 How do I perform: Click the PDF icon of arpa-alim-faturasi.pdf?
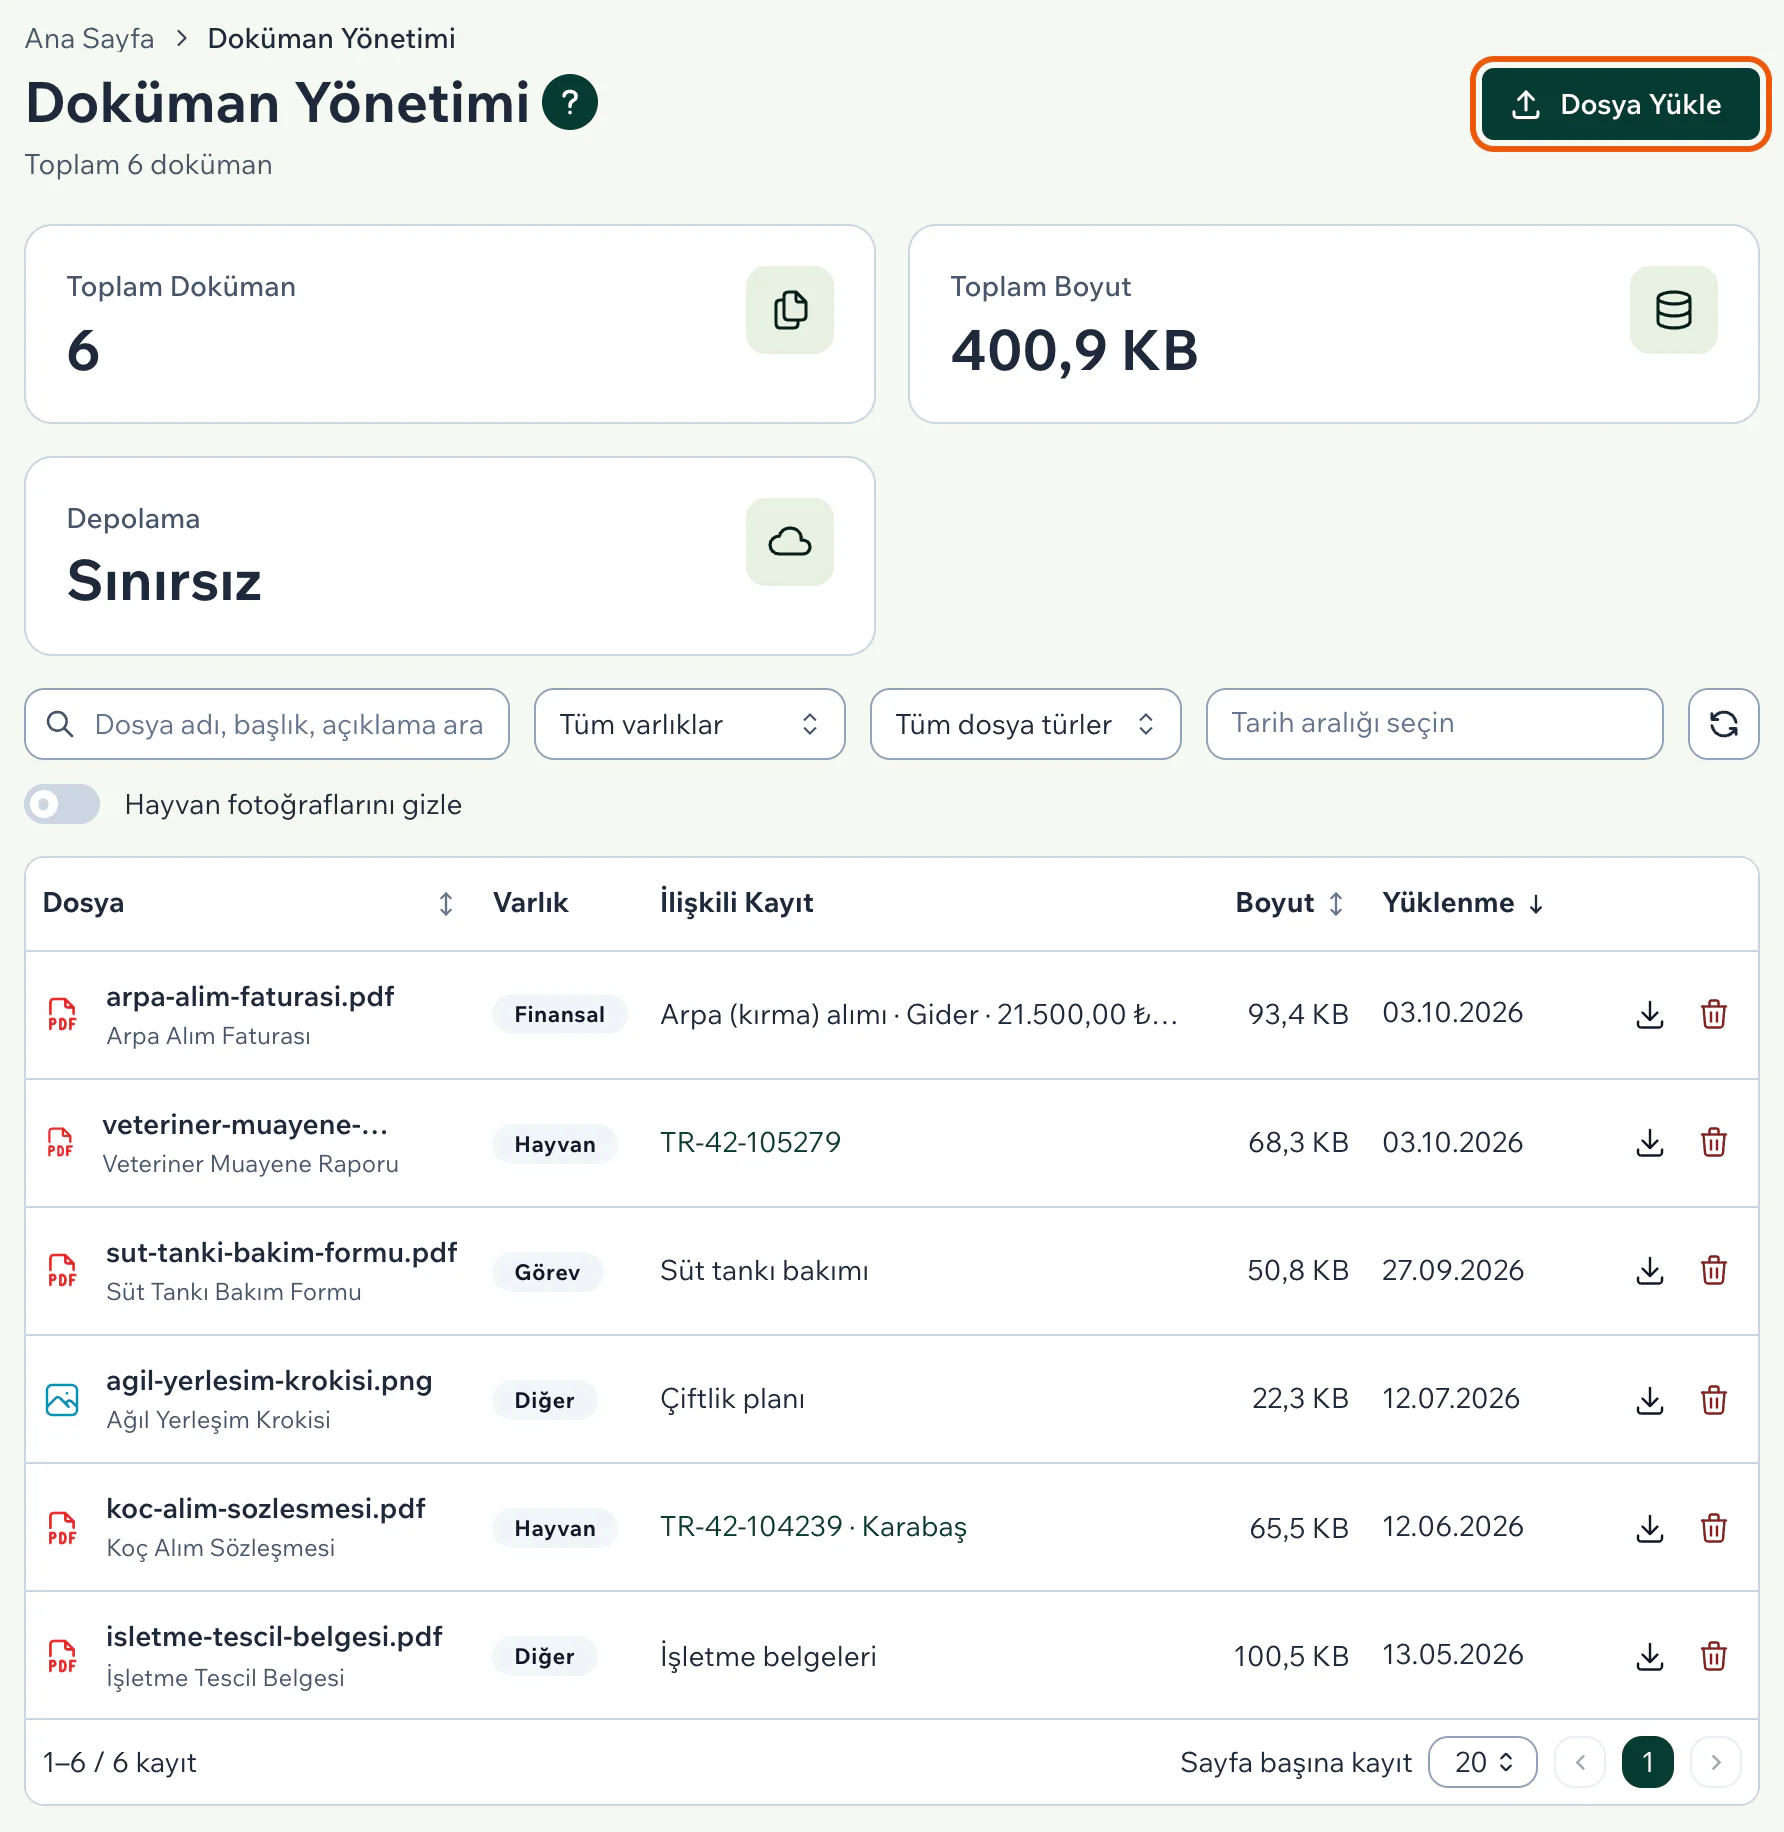tap(62, 1014)
